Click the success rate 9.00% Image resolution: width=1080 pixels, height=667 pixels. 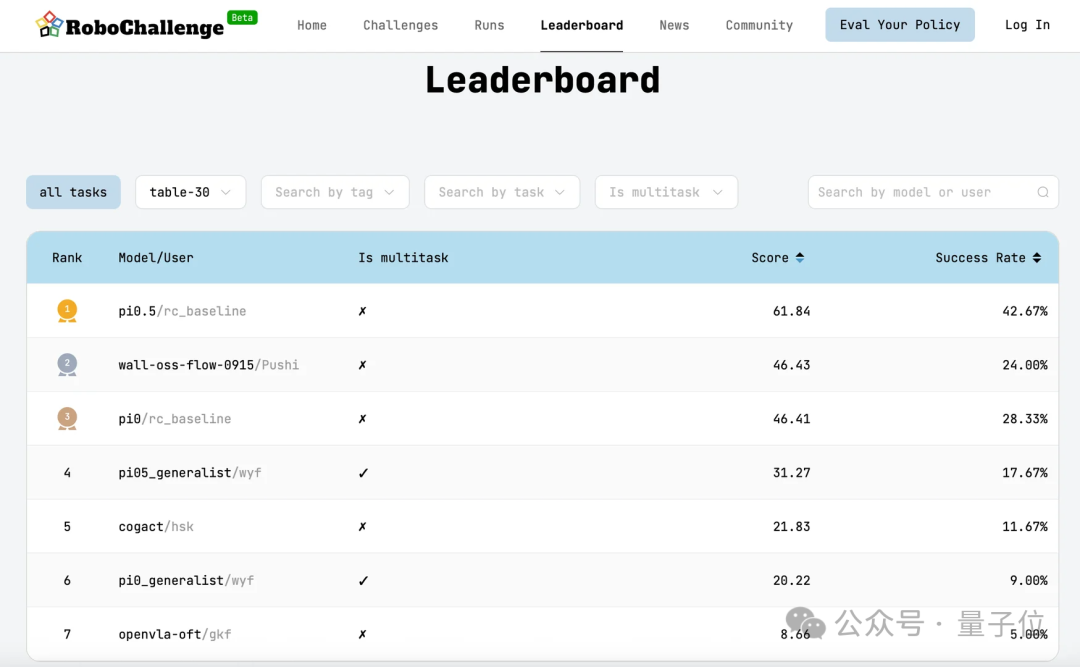point(1029,580)
